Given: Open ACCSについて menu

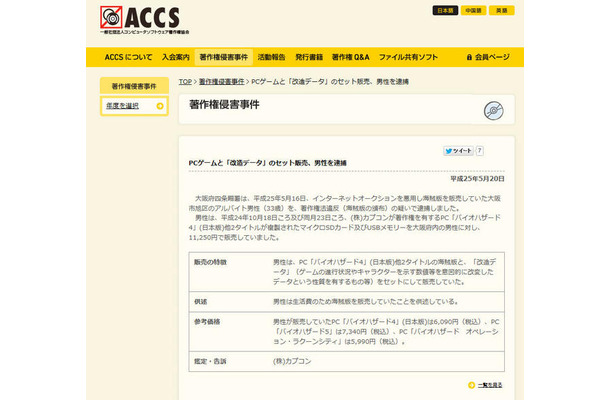Looking at the screenshot, I should point(128,57).
